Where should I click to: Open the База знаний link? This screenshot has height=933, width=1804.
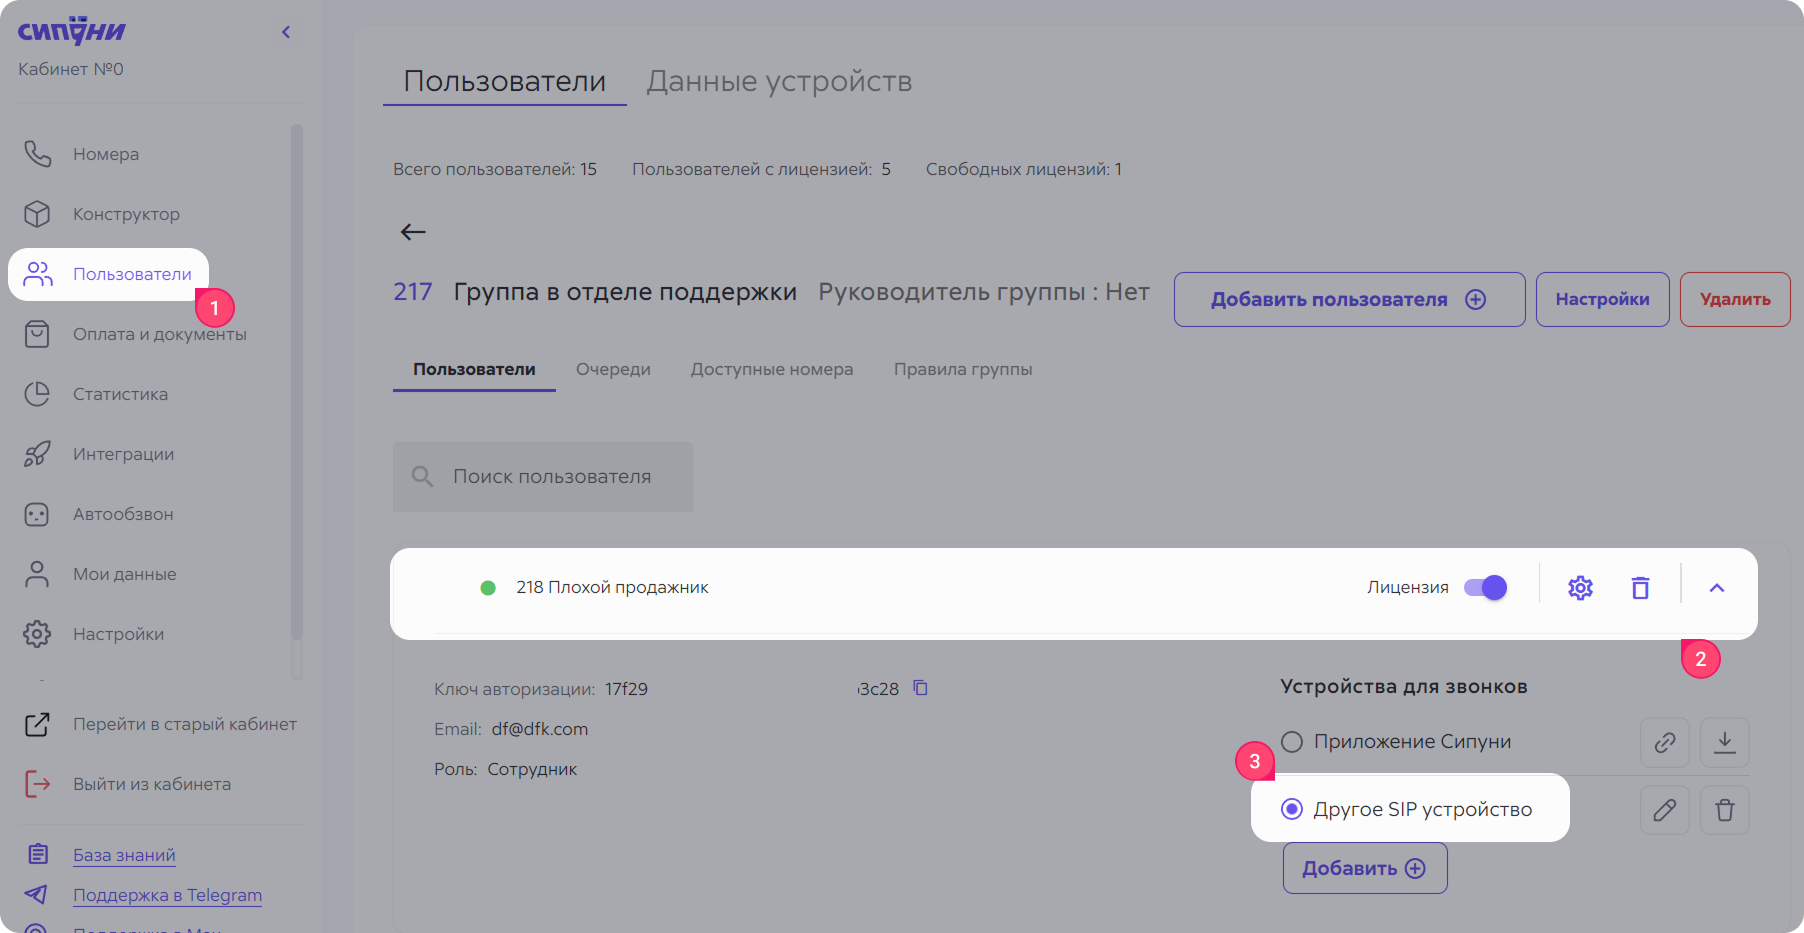124,855
